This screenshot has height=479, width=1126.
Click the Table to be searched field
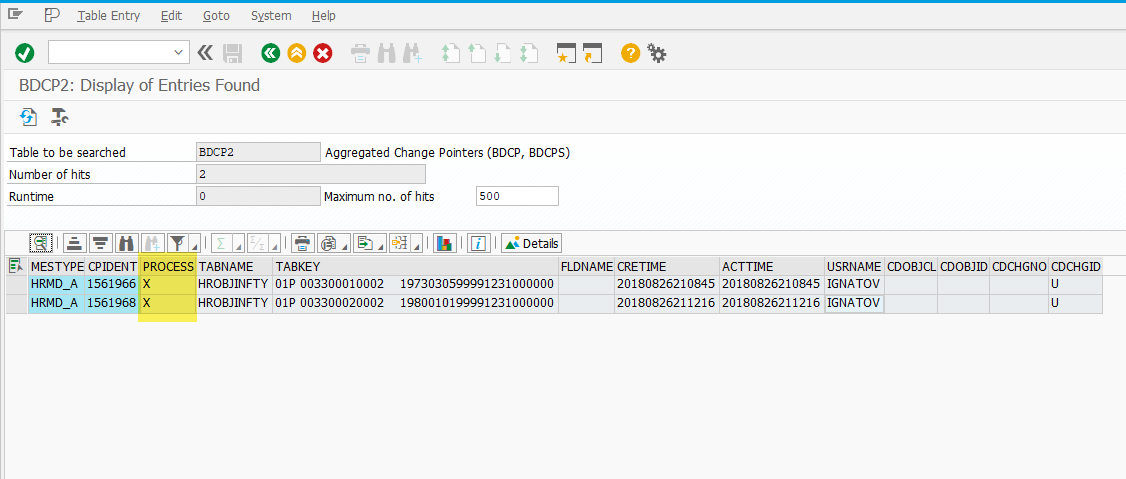pos(259,152)
